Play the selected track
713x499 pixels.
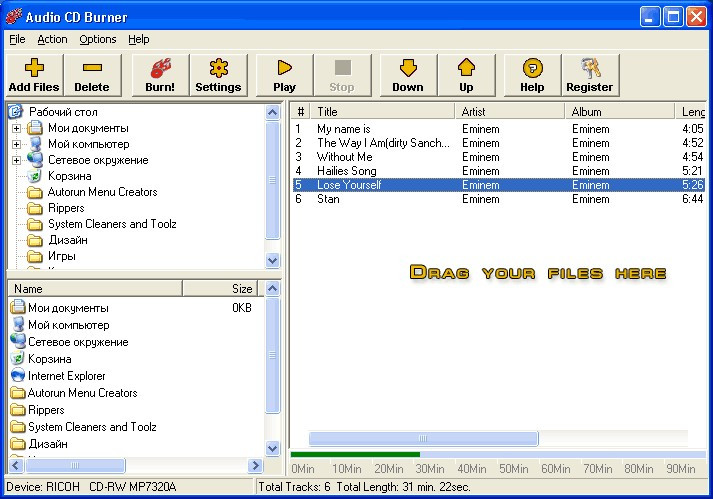(x=285, y=75)
